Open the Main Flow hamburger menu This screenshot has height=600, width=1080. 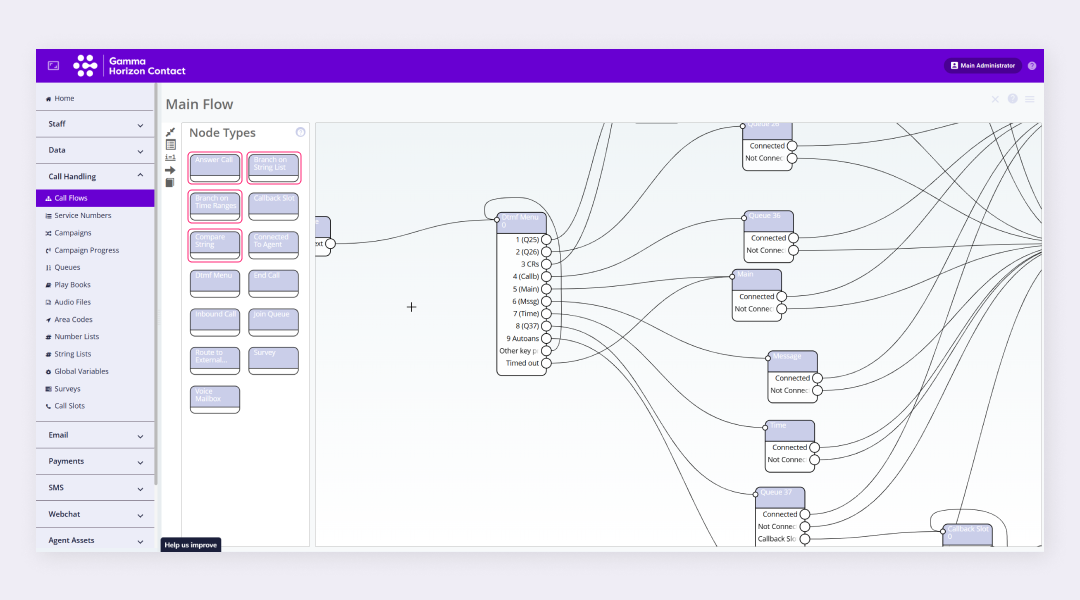(1030, 99)
